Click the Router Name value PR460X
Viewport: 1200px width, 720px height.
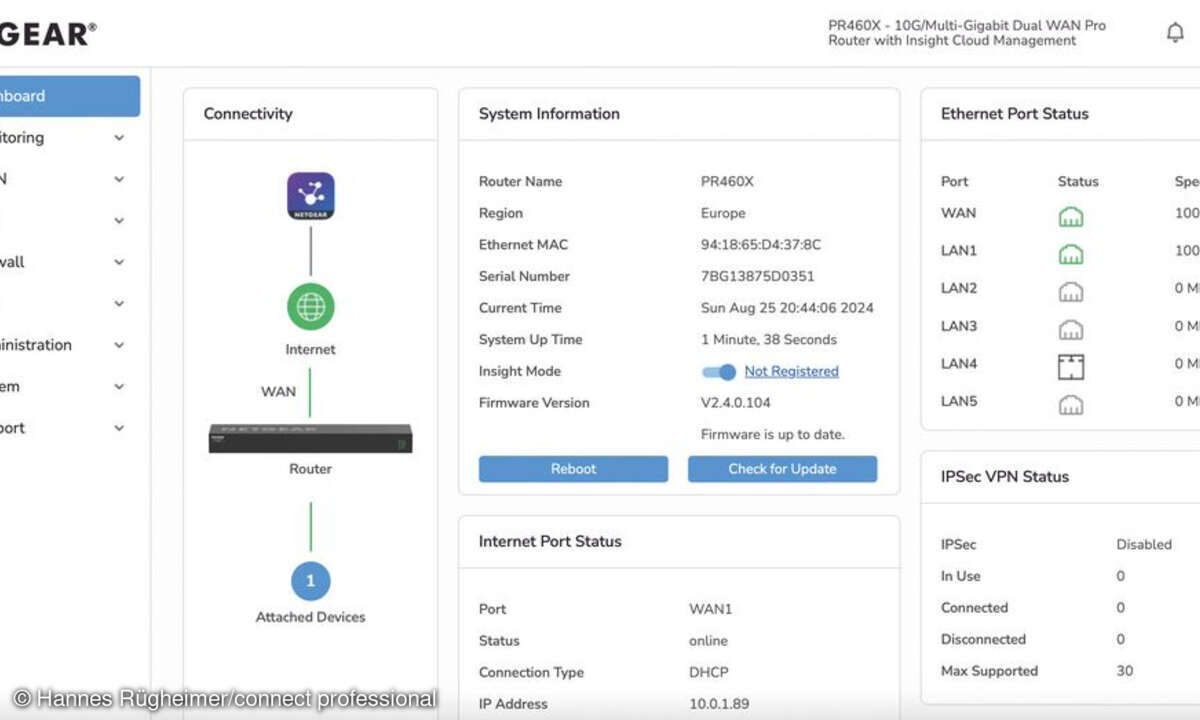point(727,182)
